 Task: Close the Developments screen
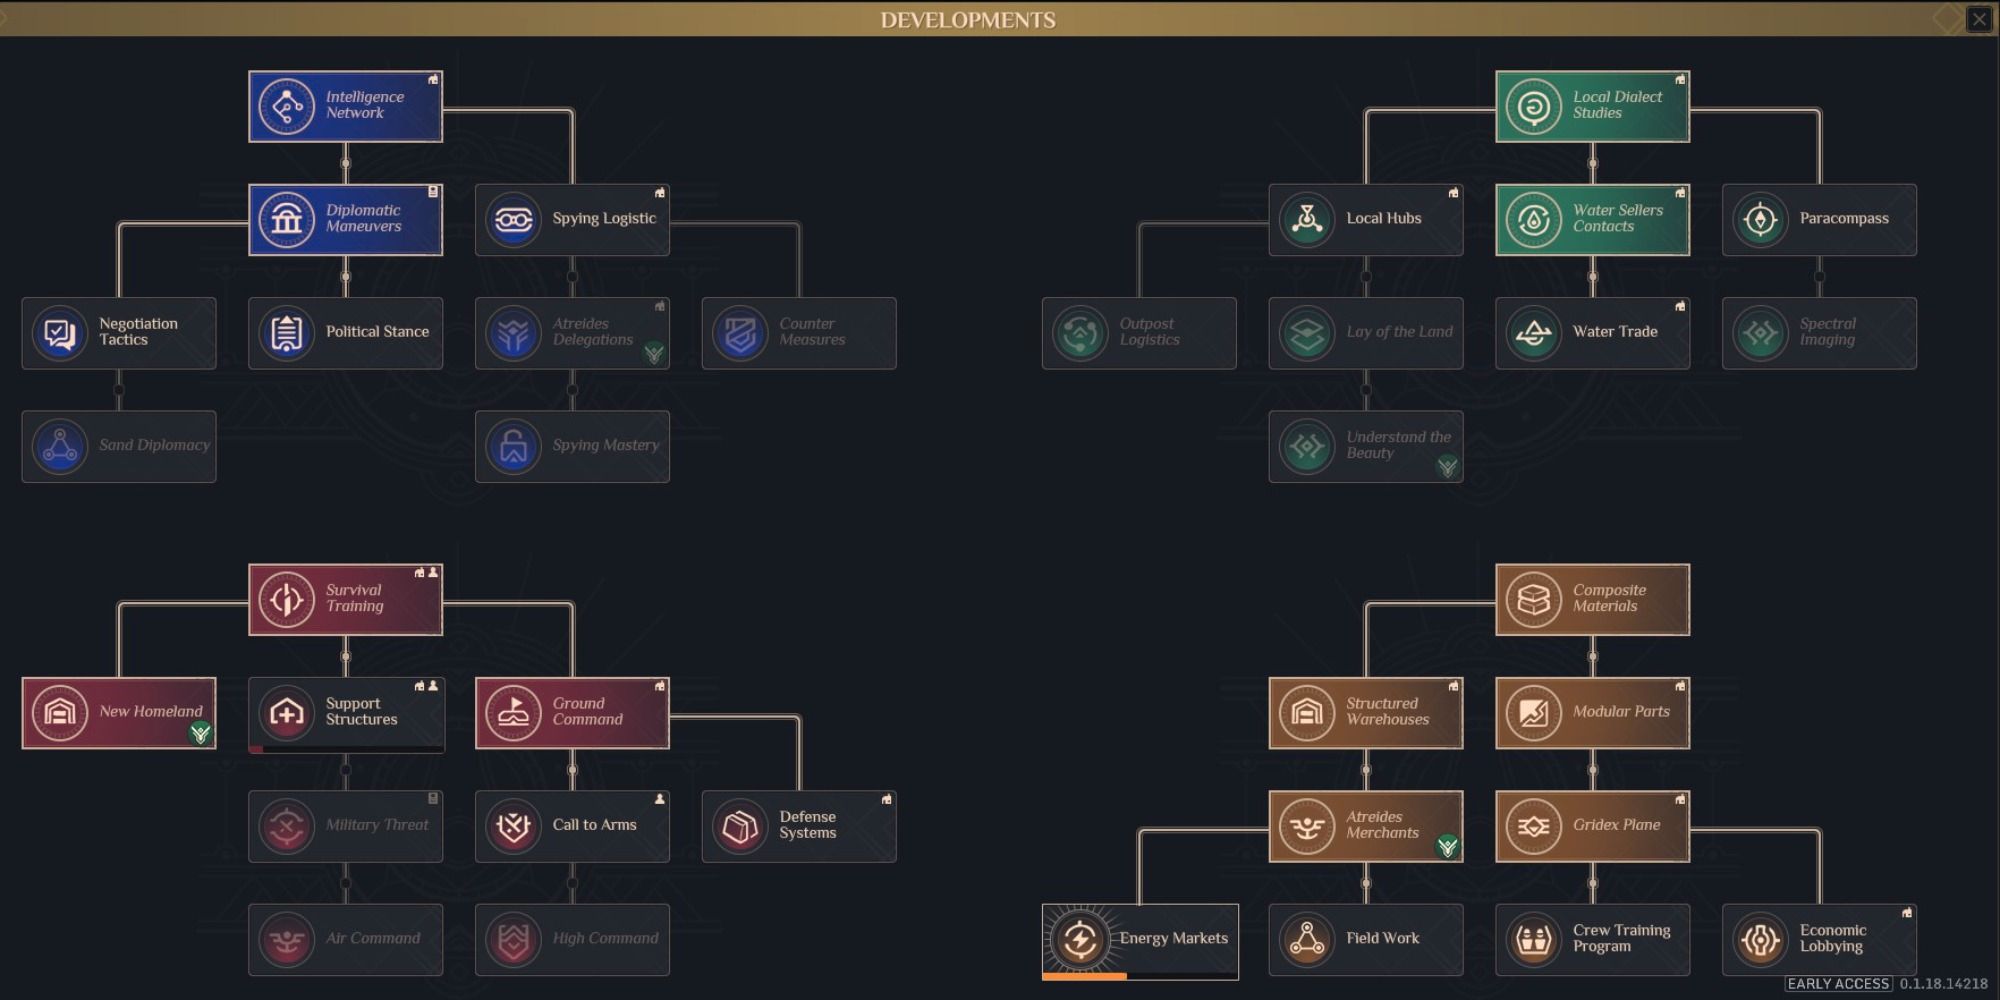point(1979,19)
